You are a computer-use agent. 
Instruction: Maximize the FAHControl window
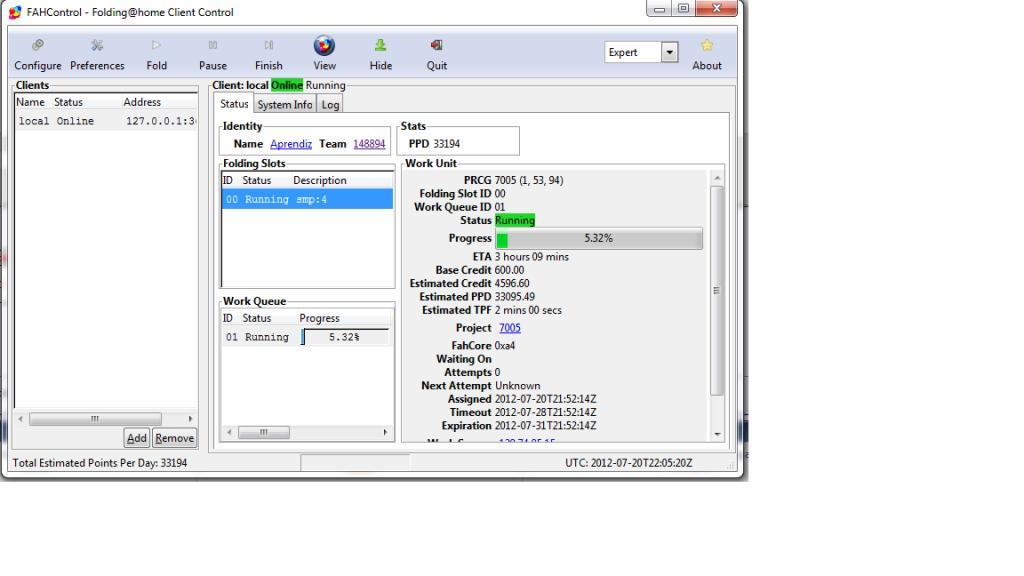click(683, 8)
